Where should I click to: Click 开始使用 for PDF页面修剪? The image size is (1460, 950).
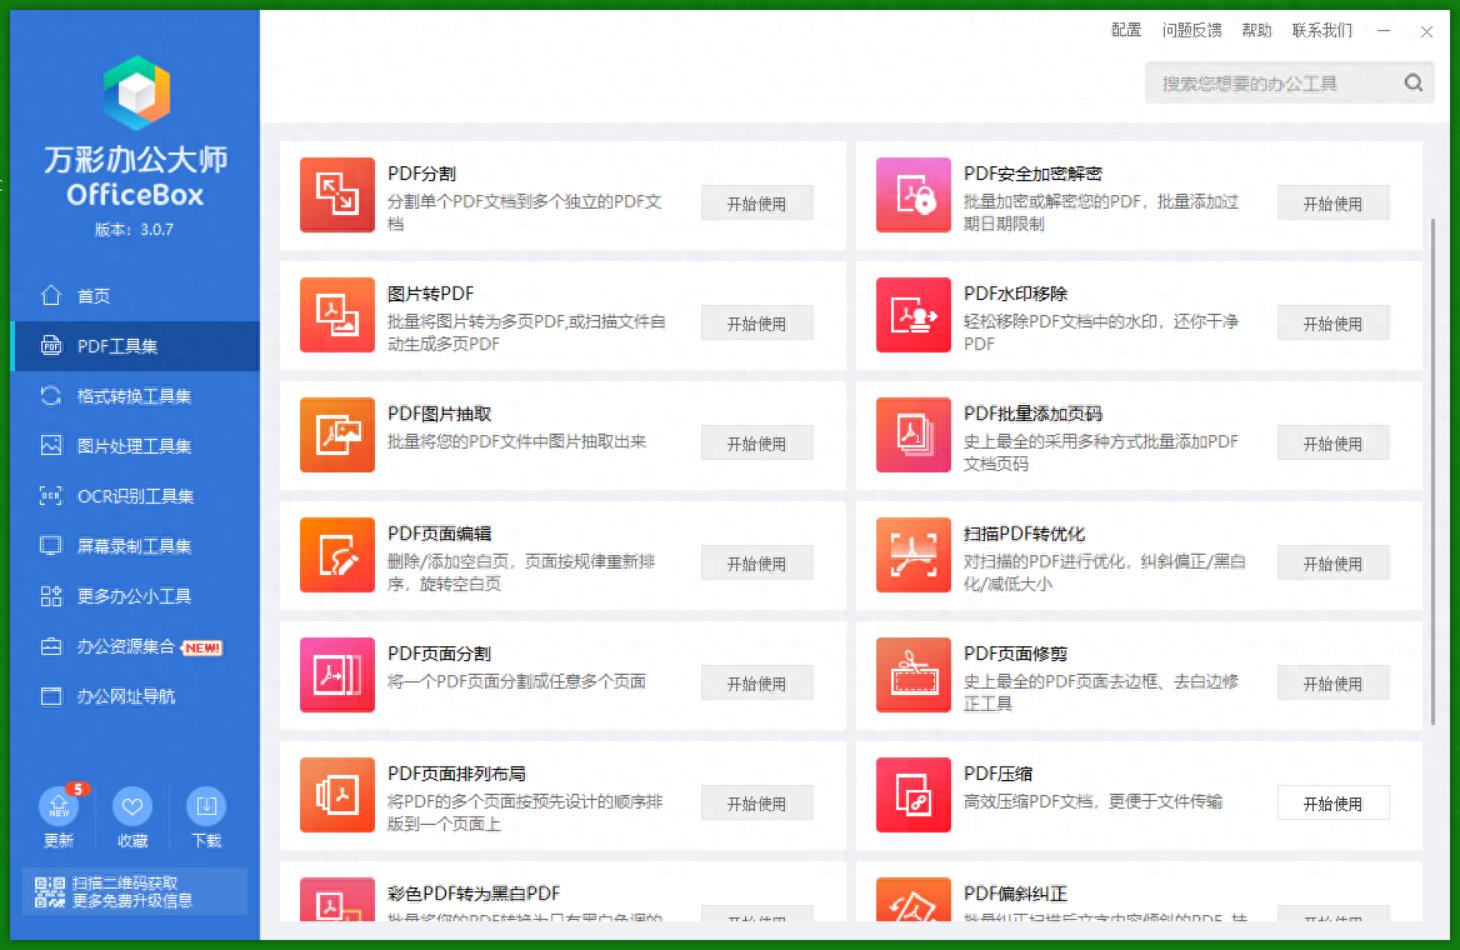(1333, 683)
